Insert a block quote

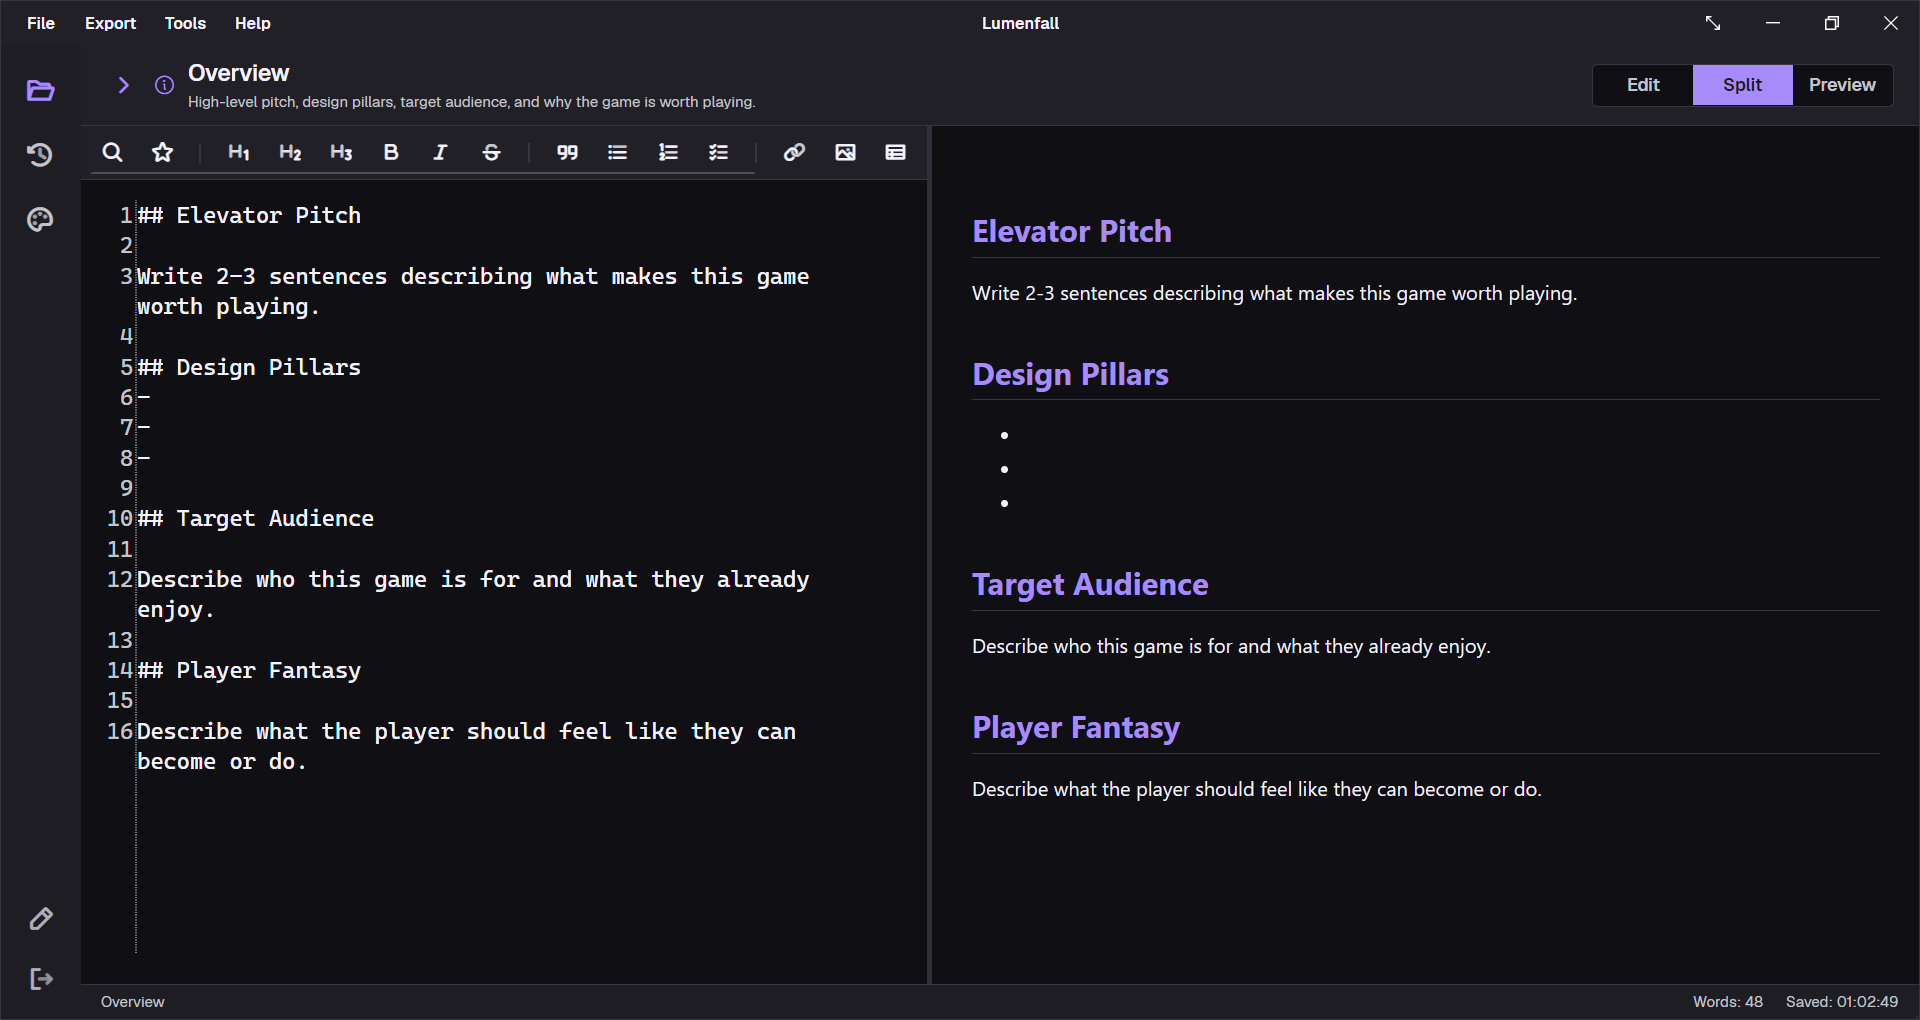point(567,152)
